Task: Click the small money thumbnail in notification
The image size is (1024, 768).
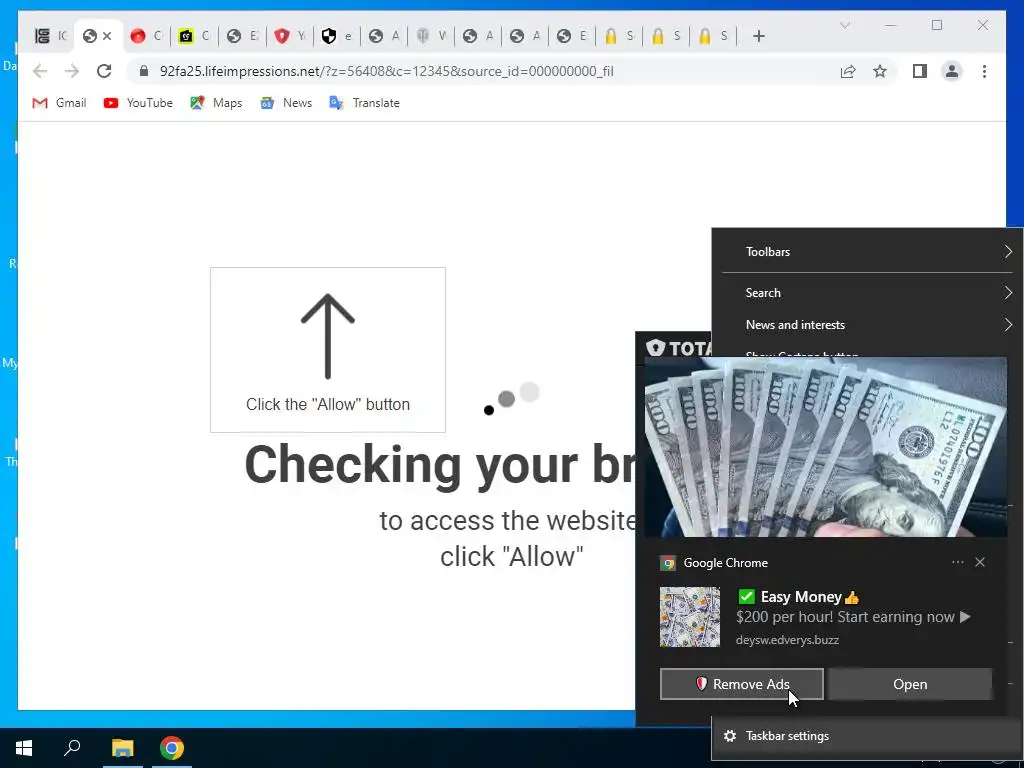Action: pos(690,616)
